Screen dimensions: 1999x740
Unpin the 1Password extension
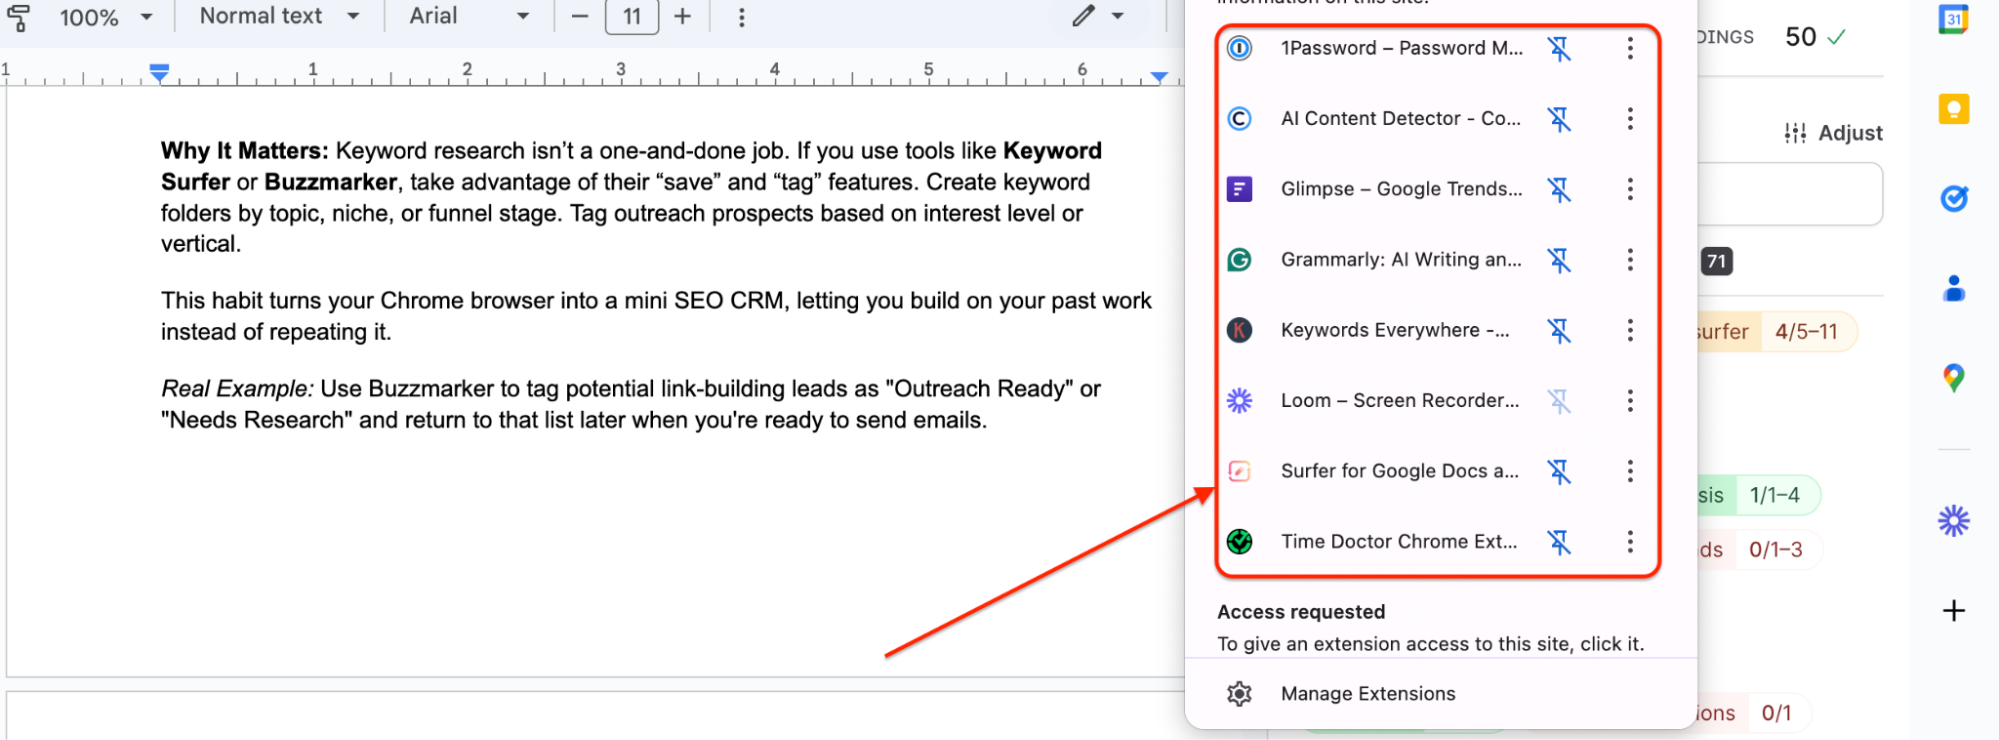click(x=1559, y=48)
